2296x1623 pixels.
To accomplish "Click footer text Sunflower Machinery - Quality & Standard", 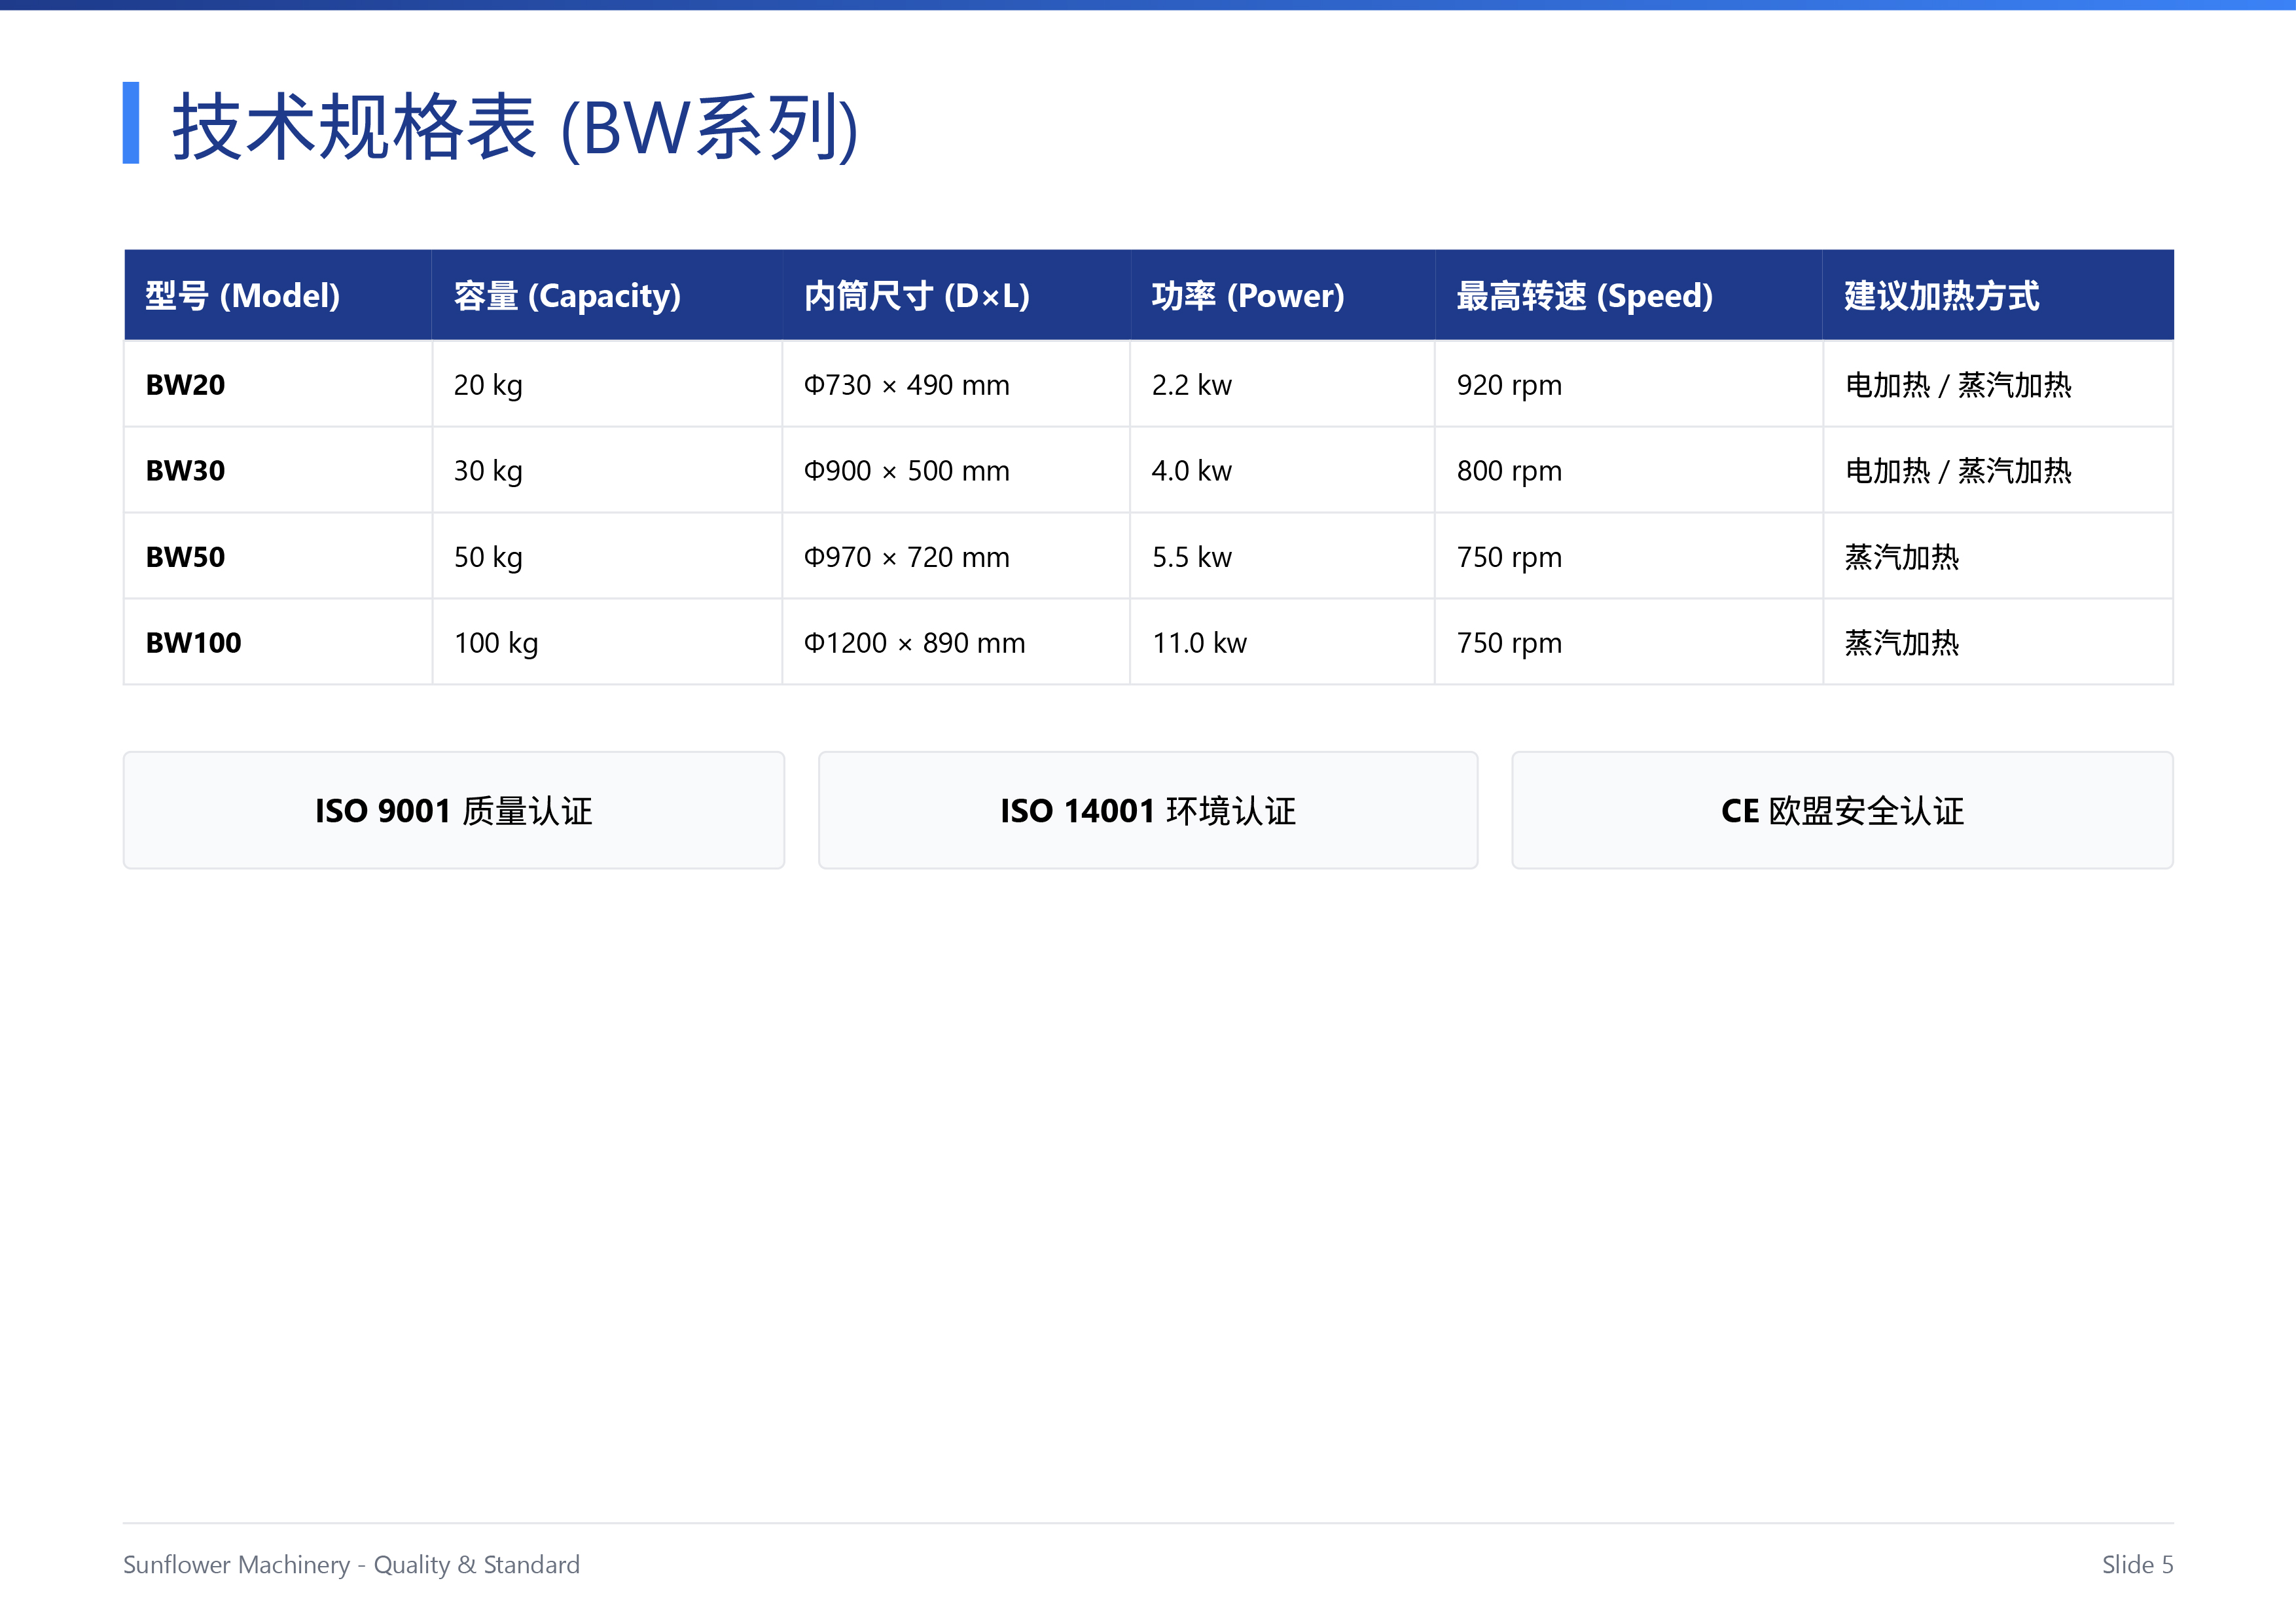I will coord(351,1565).
